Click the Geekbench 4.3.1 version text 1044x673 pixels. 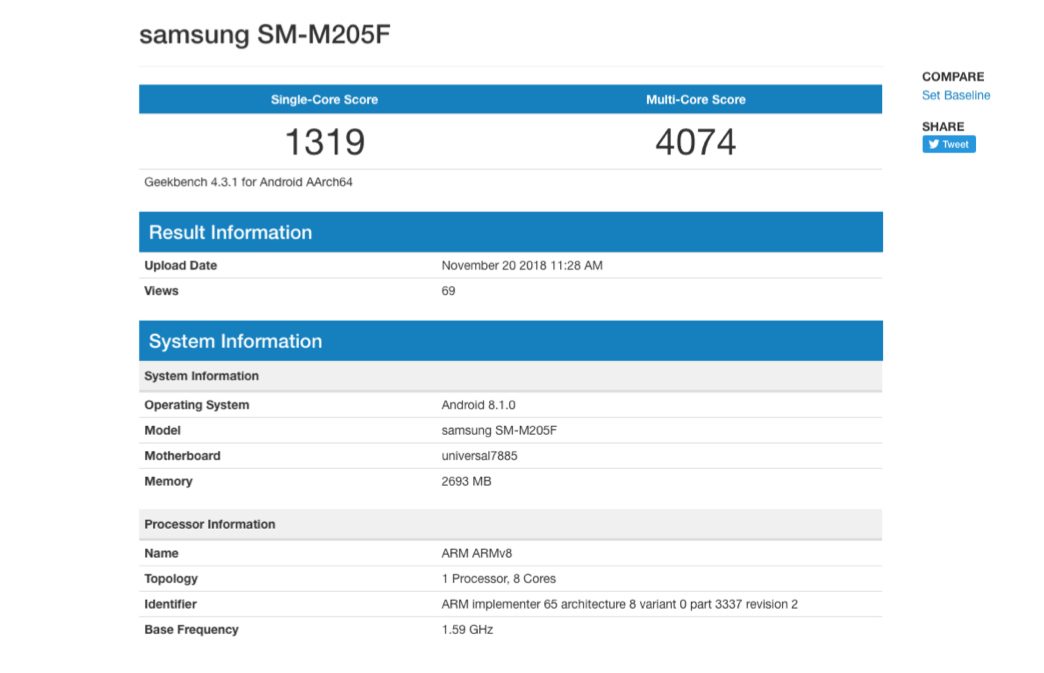[x=248, y=182]
